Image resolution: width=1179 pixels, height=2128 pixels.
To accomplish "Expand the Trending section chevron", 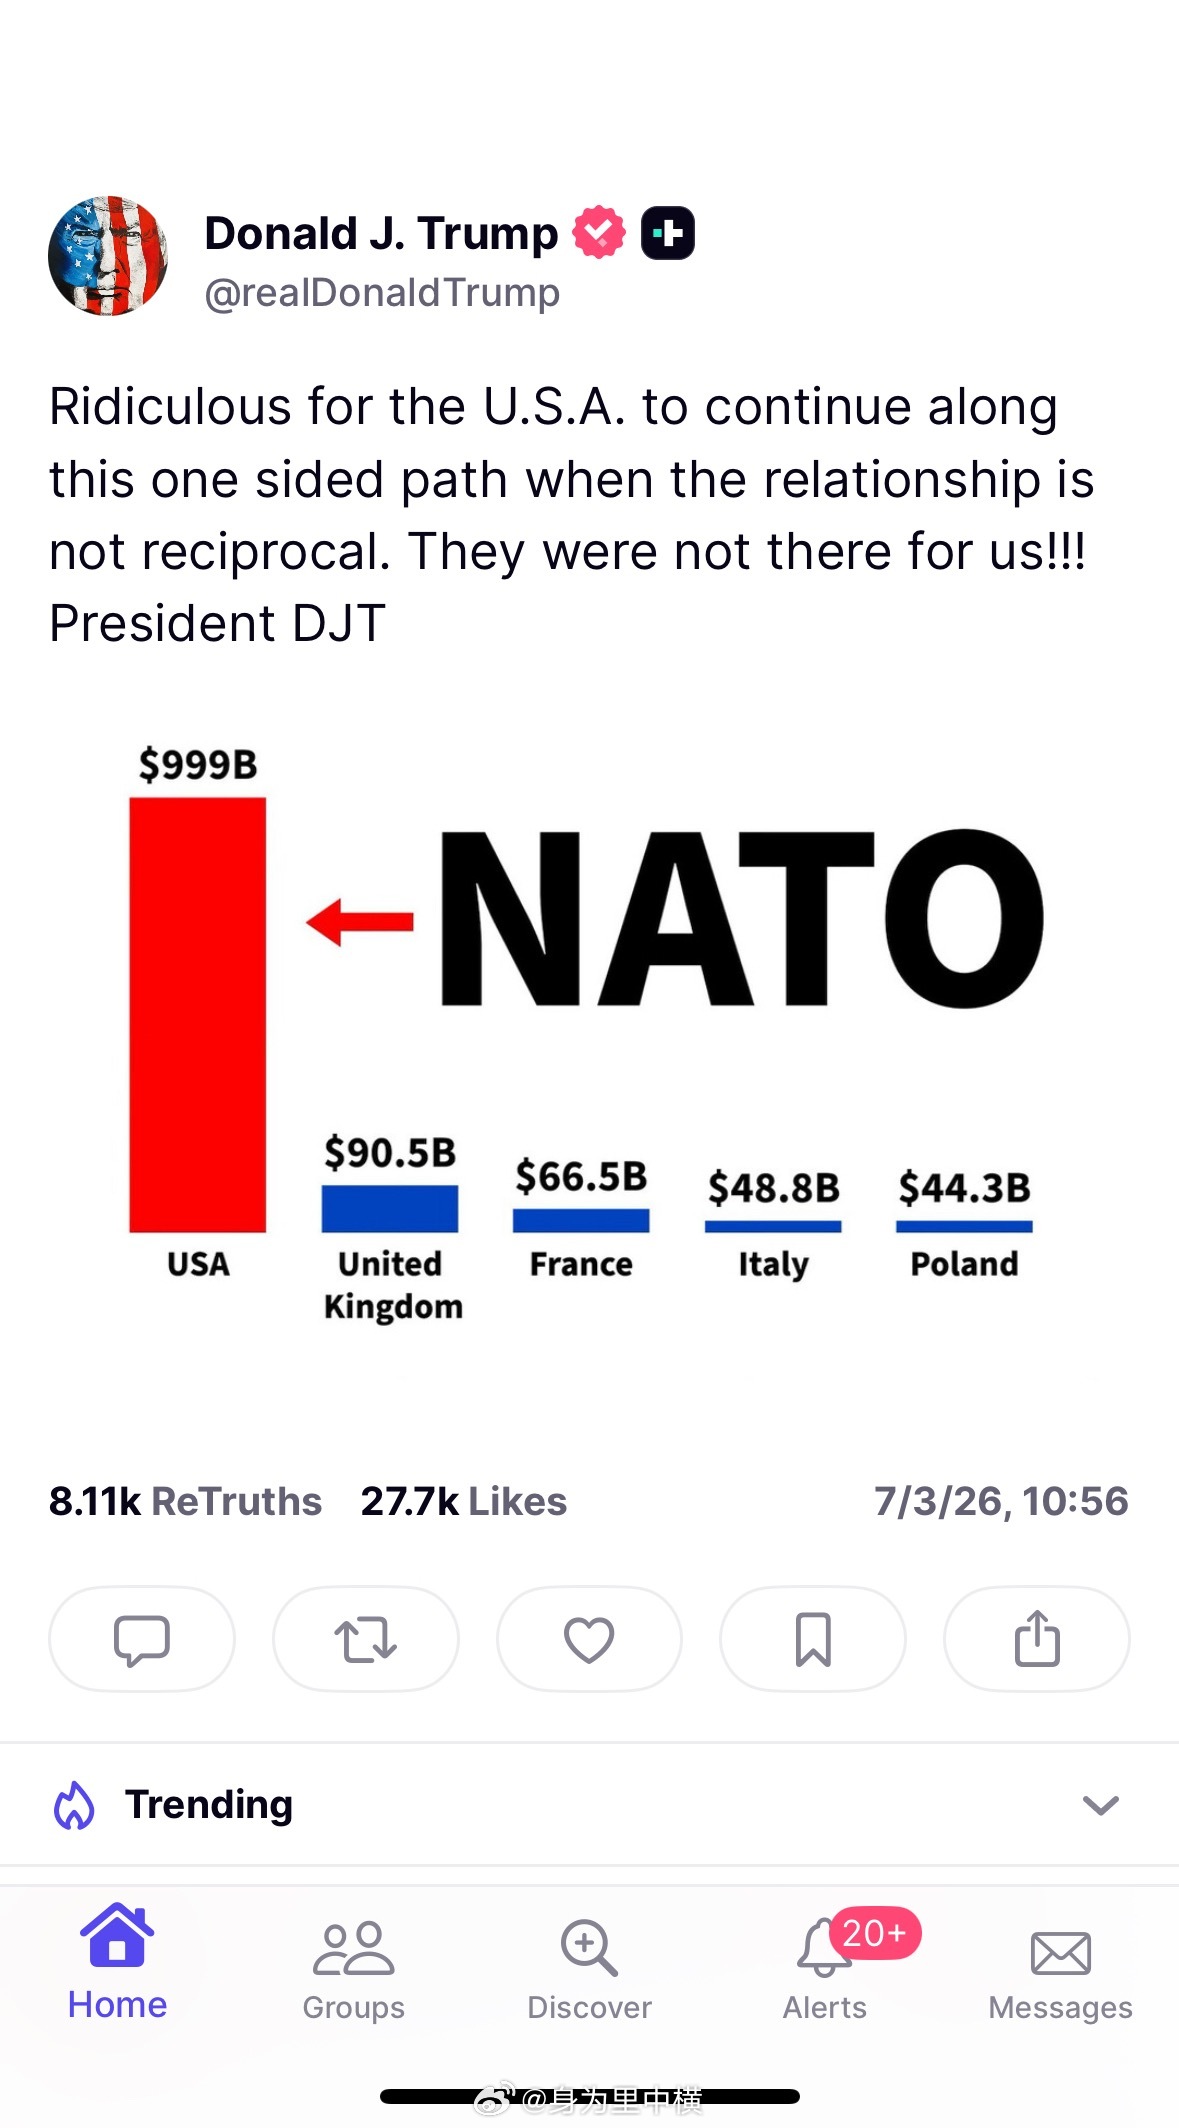I will pyautogui.click(x=1100, y=1805).
